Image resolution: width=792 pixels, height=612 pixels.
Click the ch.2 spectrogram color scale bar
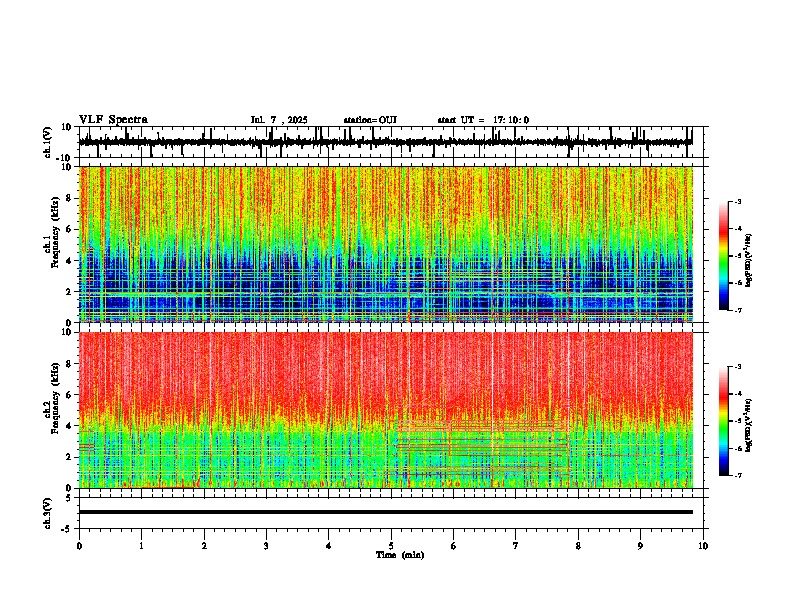coord(723,421)
